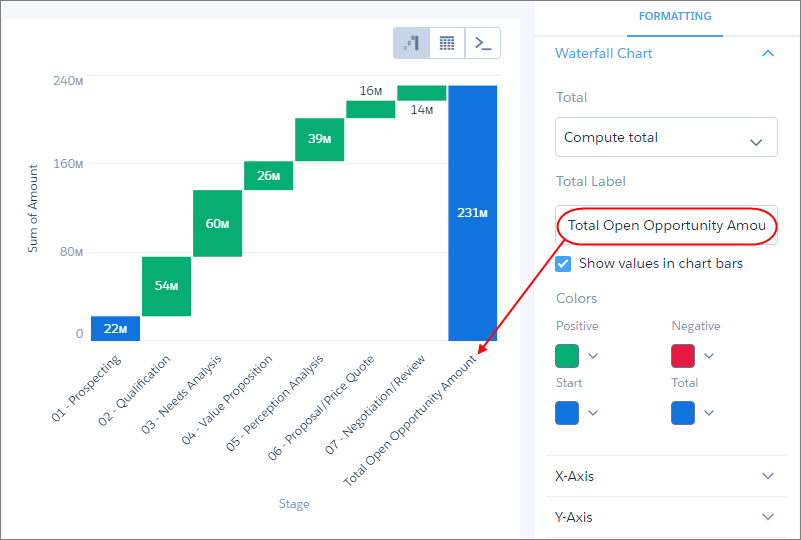Open the Total color dropdown arrow

coord(709,413)
